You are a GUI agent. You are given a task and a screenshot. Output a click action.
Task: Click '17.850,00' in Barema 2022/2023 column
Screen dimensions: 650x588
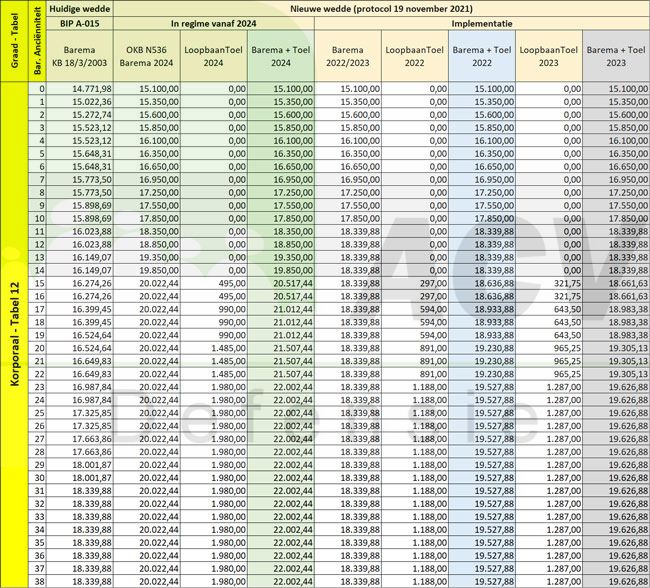click(360, 219)
